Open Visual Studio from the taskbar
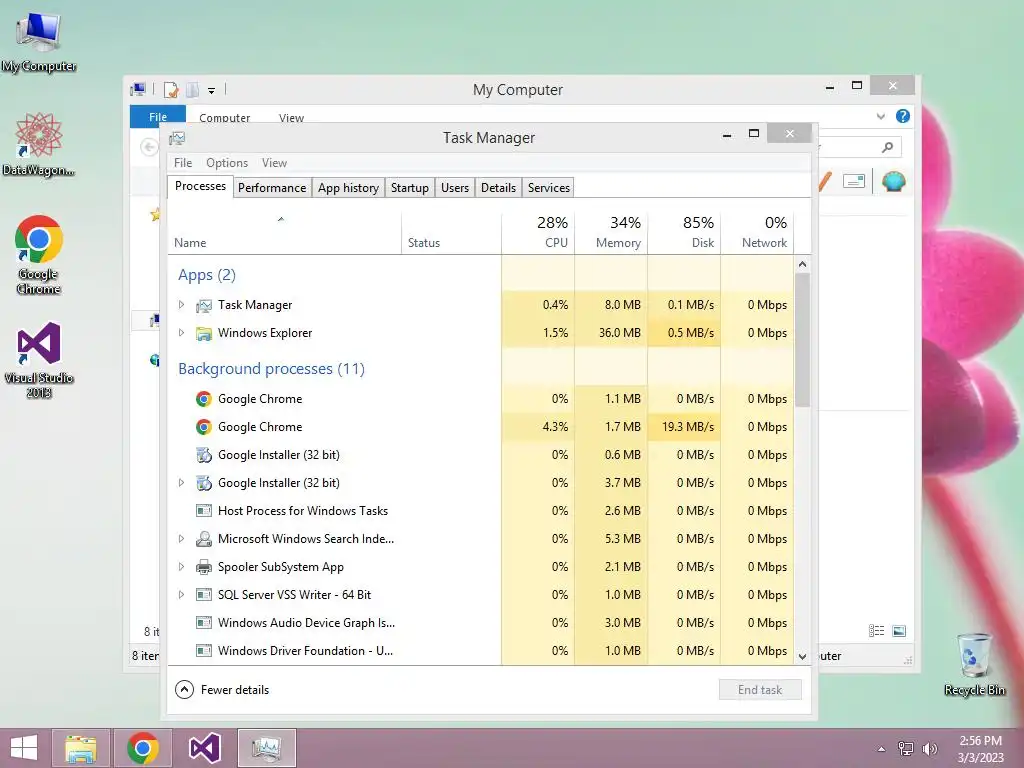The height and width of the screenshot is (768, 1024). (204, 748)
